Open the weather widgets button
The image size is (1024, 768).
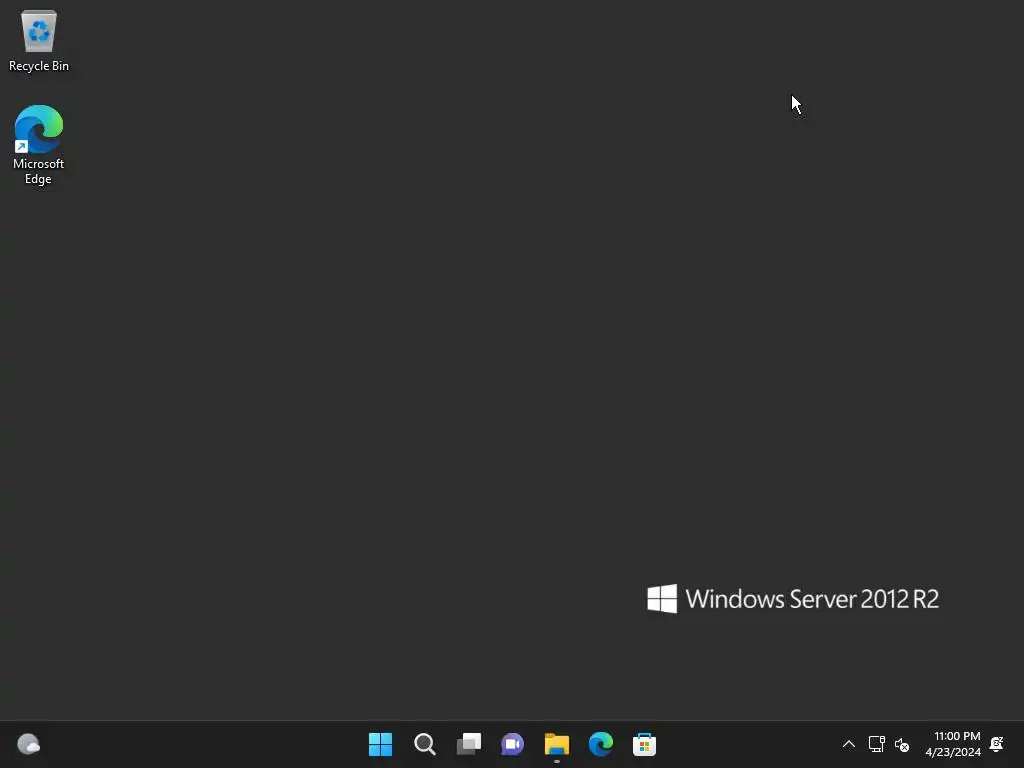click(x=28, y=744)
